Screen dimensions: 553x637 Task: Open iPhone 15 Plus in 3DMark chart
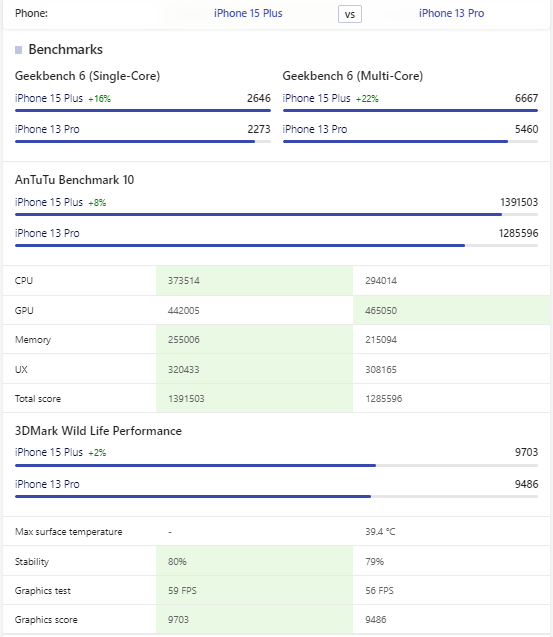point(49,452)
